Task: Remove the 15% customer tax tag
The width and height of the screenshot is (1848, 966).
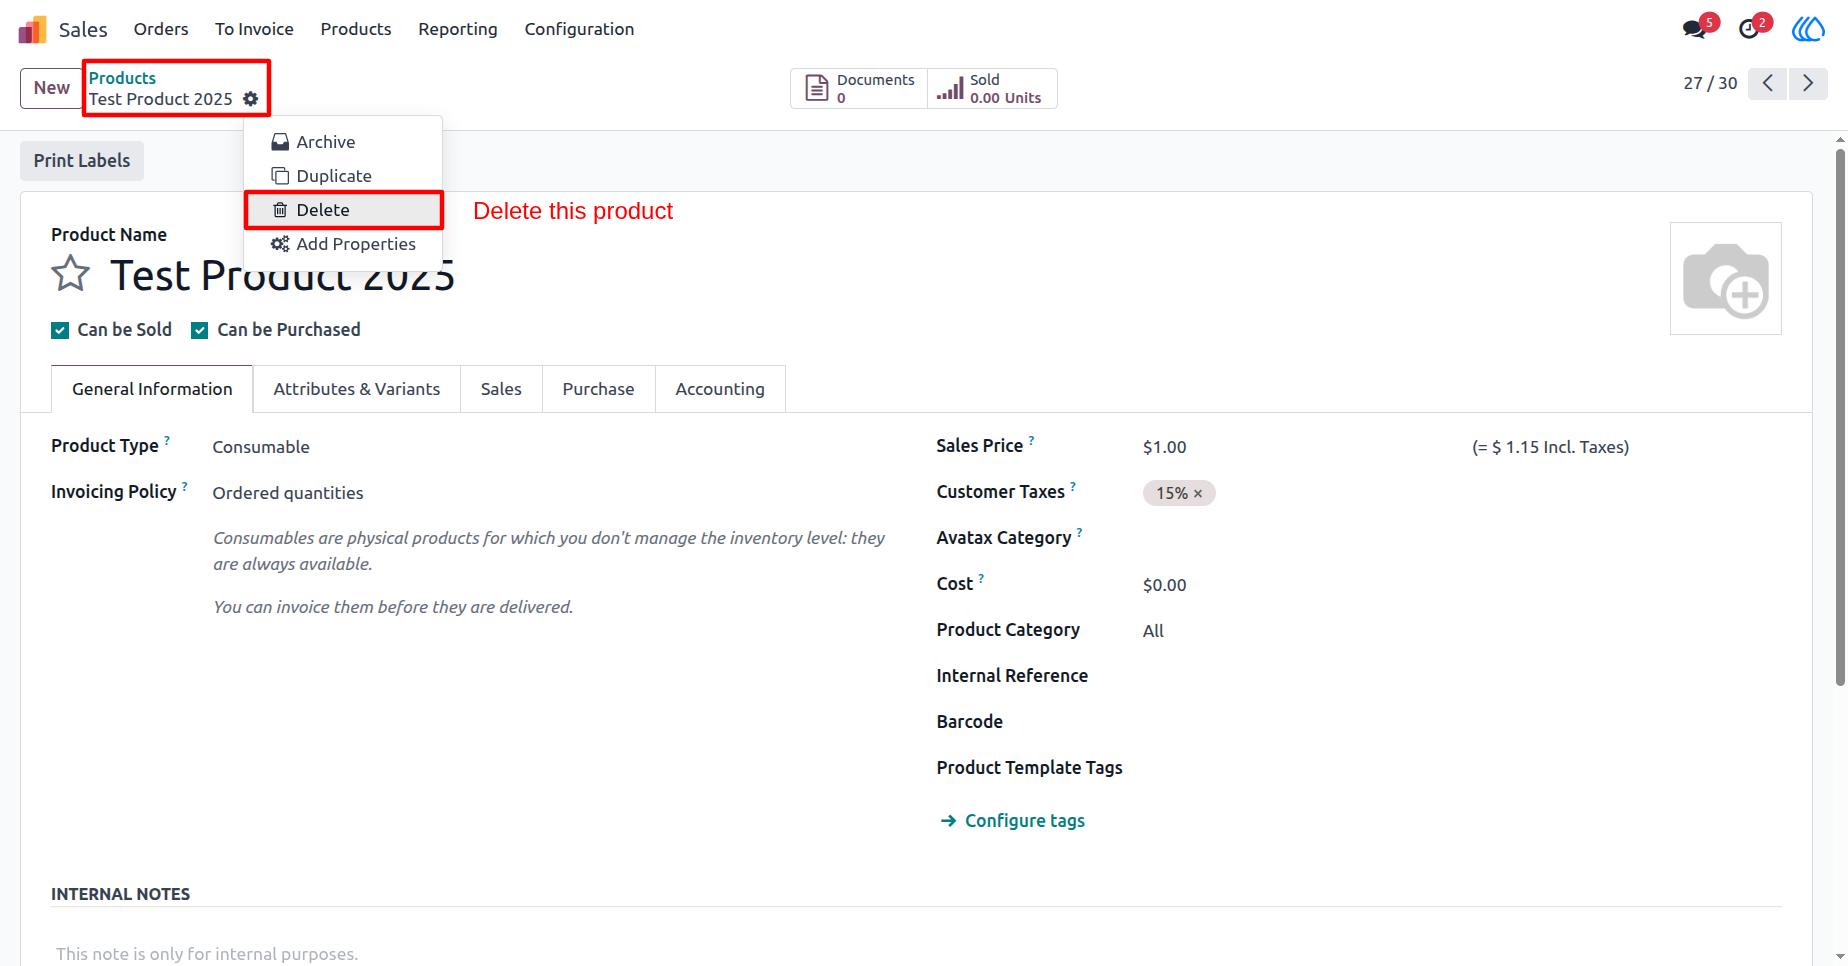Action: [x=1198, y=494]
